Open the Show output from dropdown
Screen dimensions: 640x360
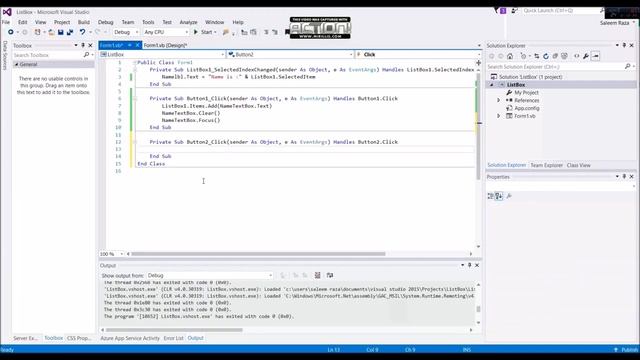[x=209, y=276]
